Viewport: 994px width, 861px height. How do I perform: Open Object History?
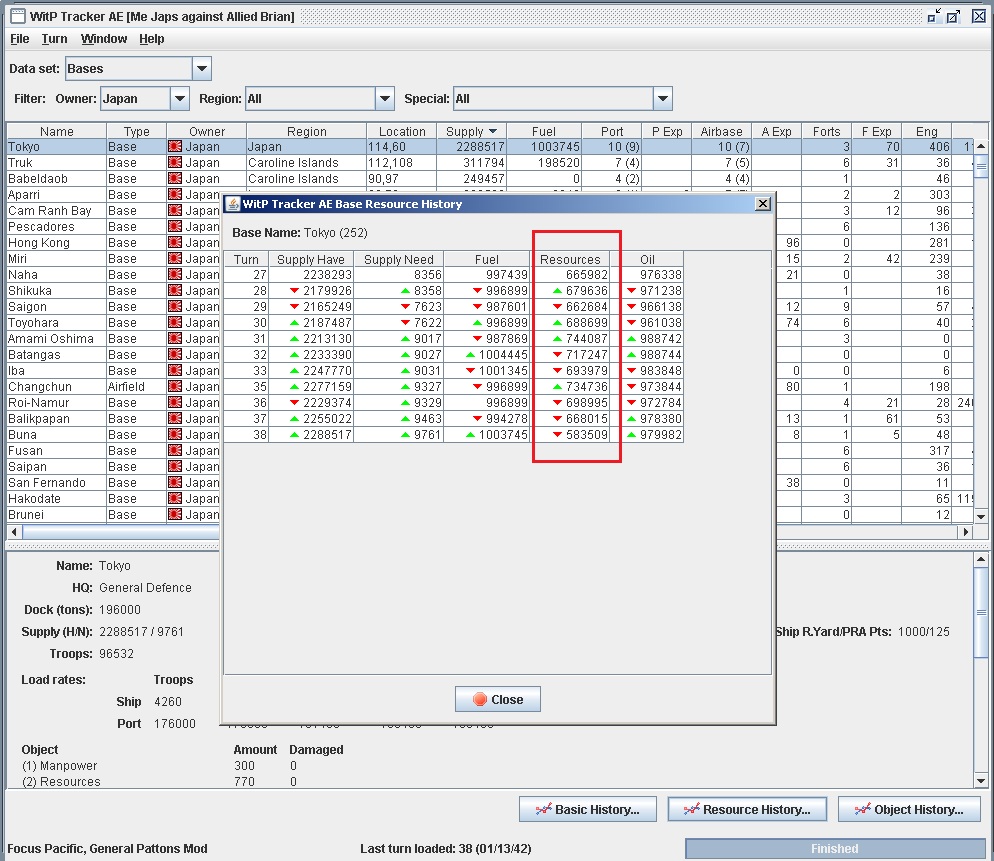point(909,810)
